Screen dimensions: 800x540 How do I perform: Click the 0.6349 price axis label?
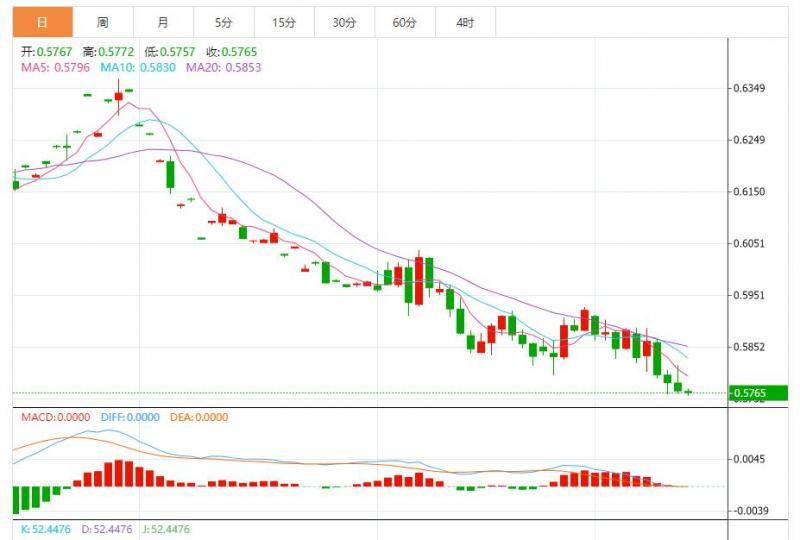(749, 88)
